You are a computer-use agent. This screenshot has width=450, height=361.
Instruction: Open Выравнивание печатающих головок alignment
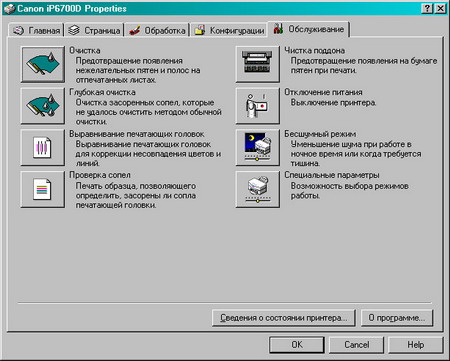click(43, 148)
